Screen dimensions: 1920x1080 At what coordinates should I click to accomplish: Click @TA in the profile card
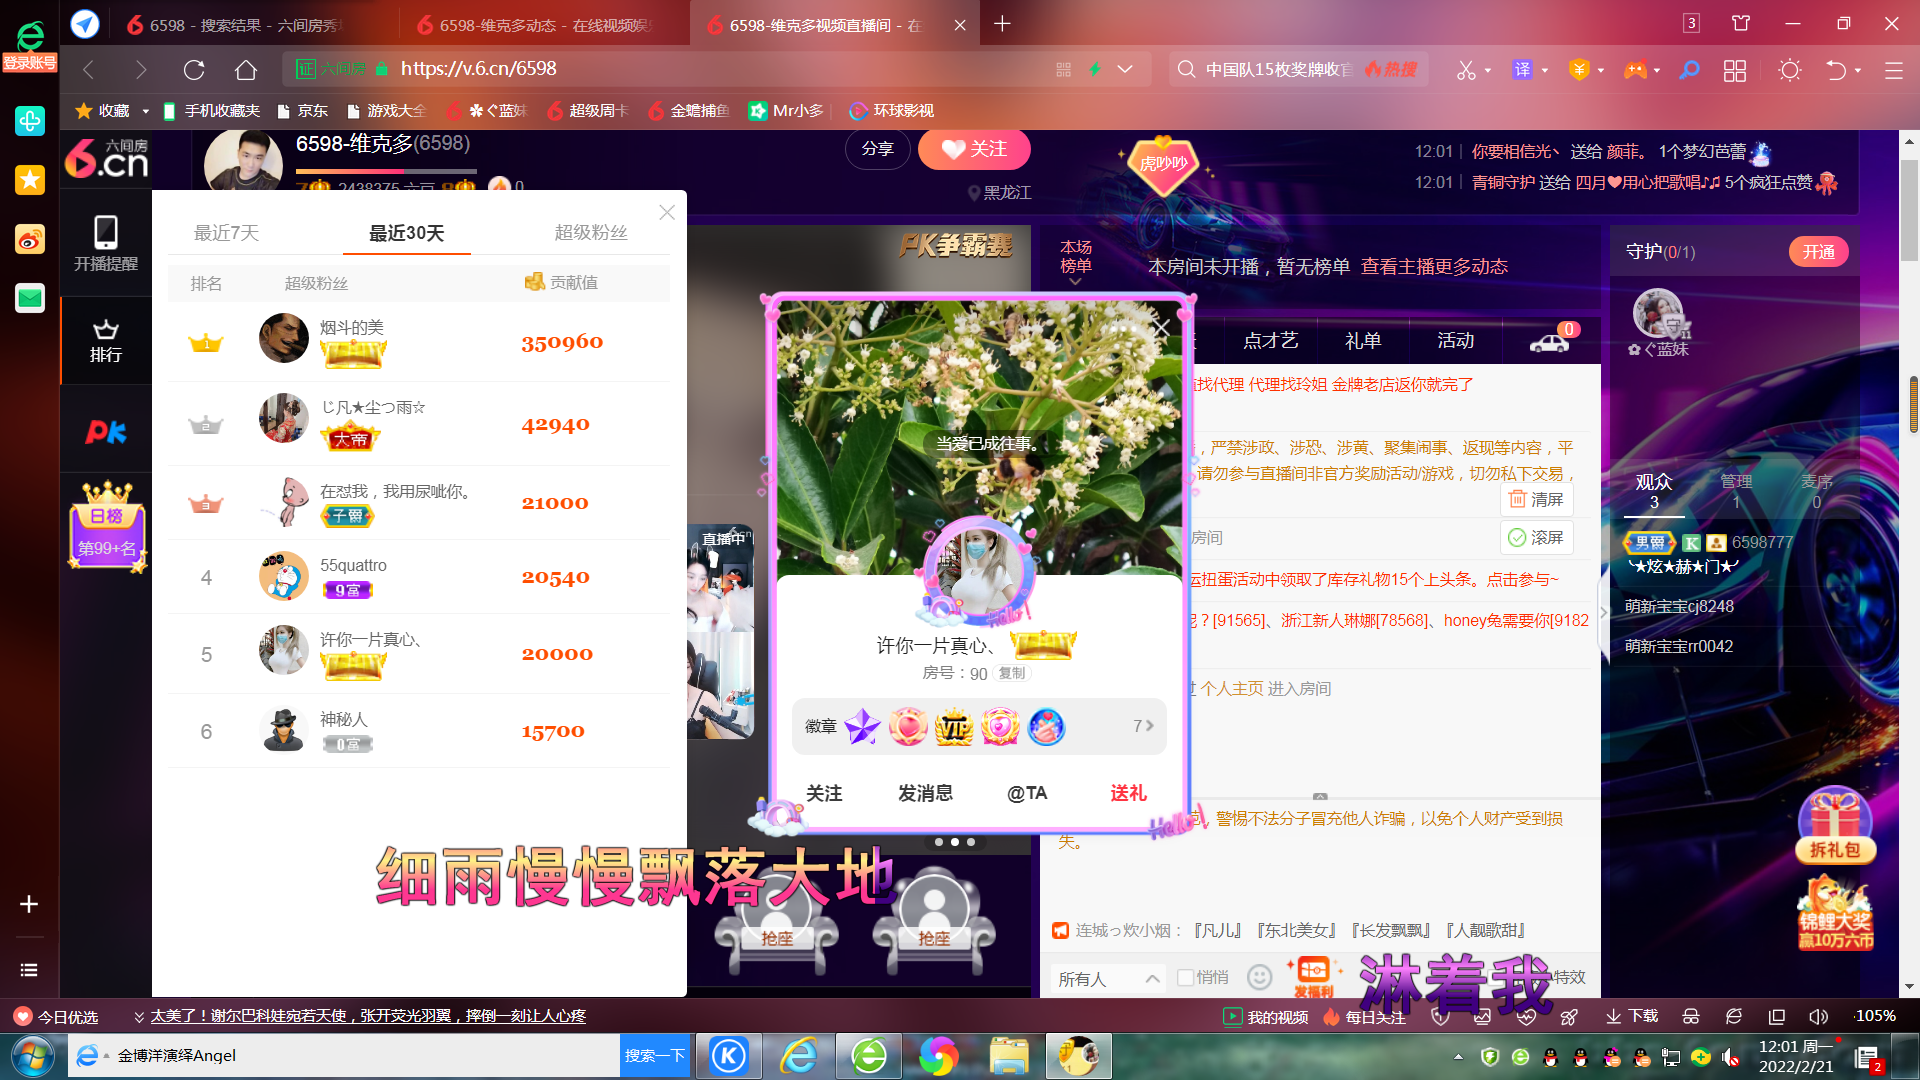1027,793
